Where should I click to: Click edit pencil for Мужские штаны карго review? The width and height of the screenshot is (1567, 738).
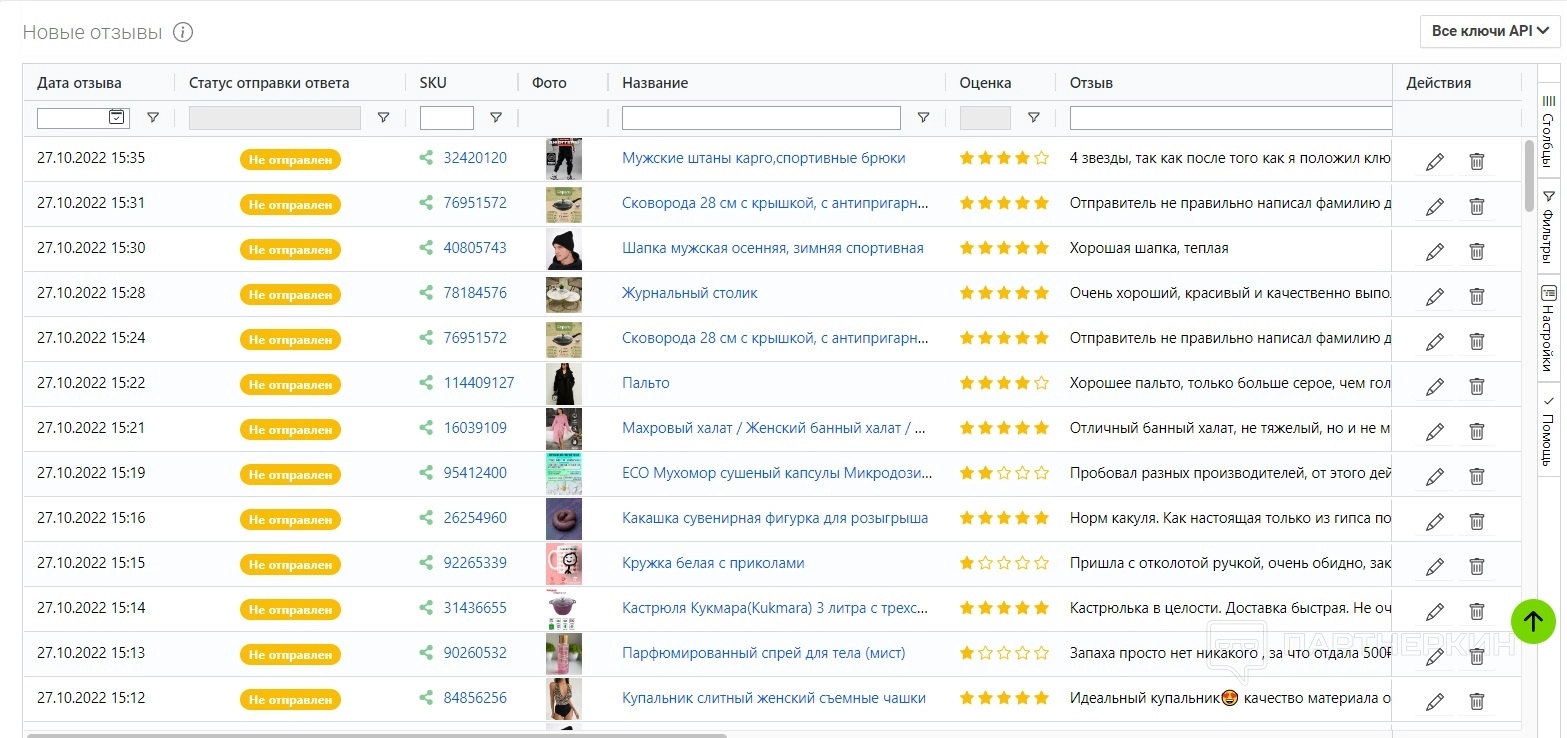(x=1435, y=162)
